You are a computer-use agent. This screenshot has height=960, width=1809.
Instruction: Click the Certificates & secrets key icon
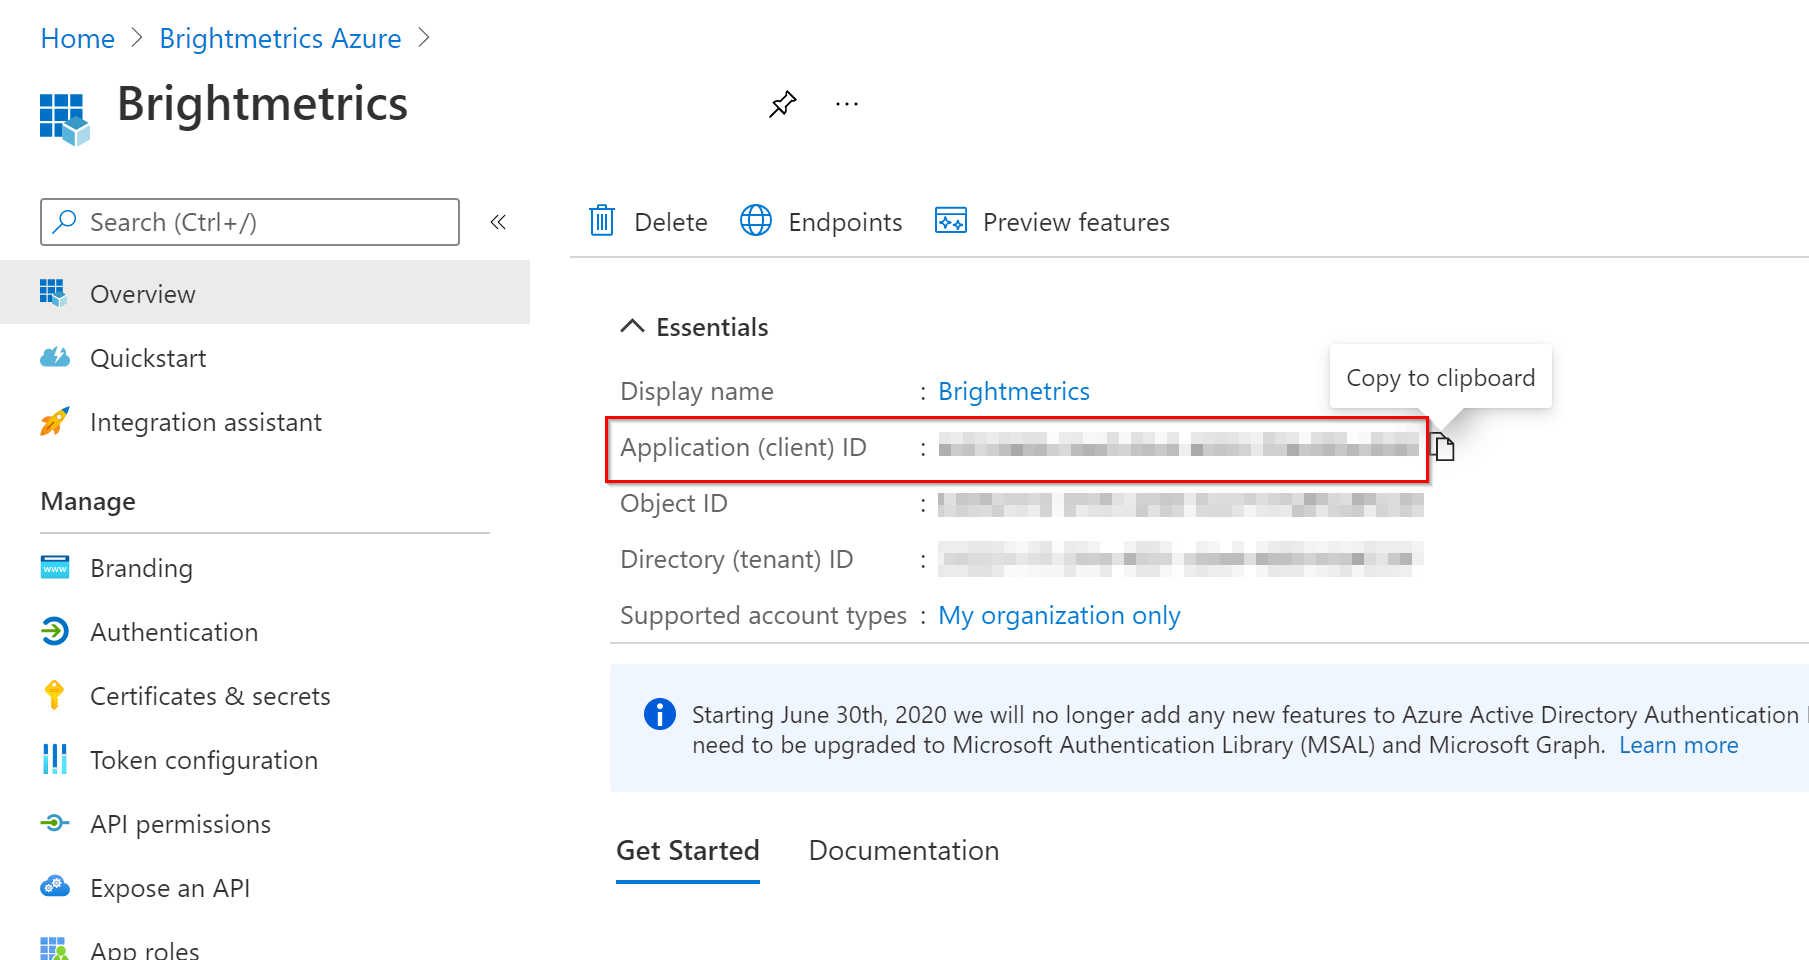pyautogui.click(x=55, y=695)
